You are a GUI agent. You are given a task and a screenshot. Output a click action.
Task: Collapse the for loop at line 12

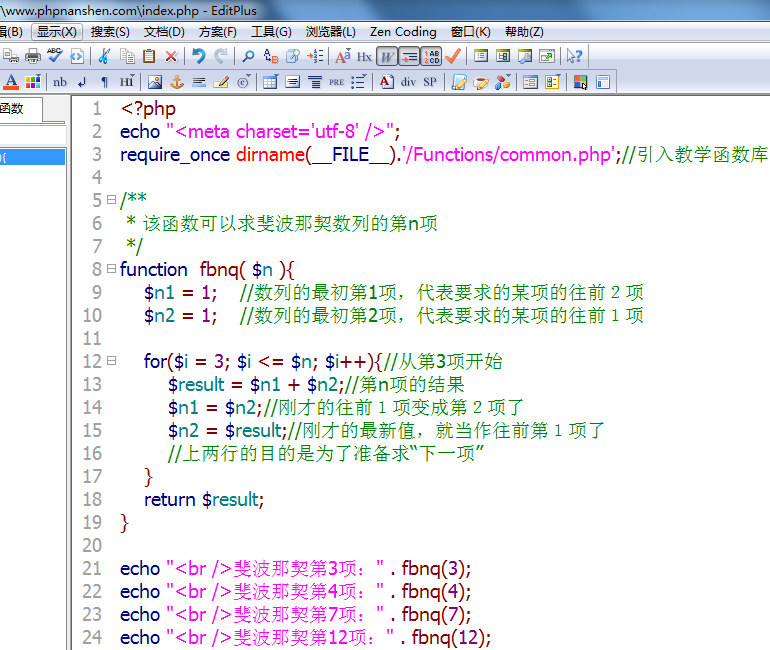(111, 361)
